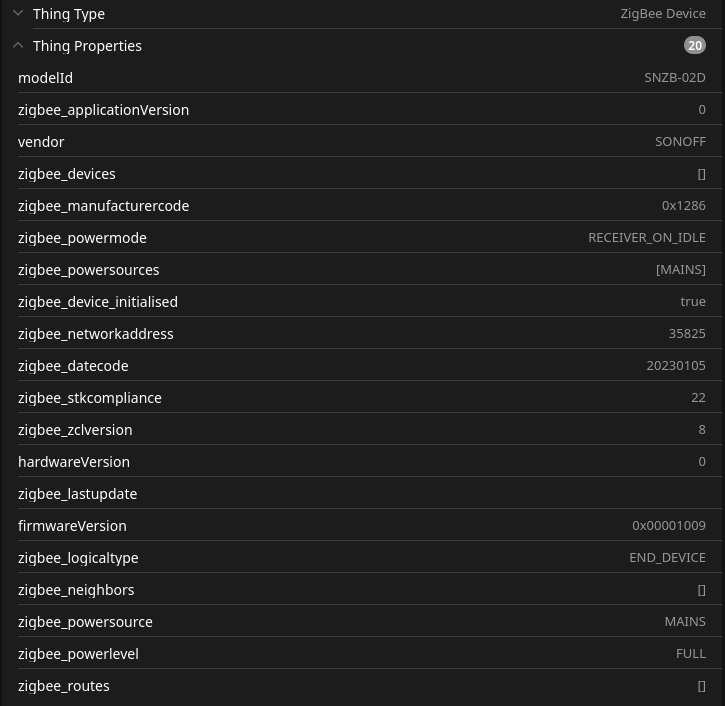Screen dimensions: 725x706
Task: Select the modelId property row
Action: 362,78
